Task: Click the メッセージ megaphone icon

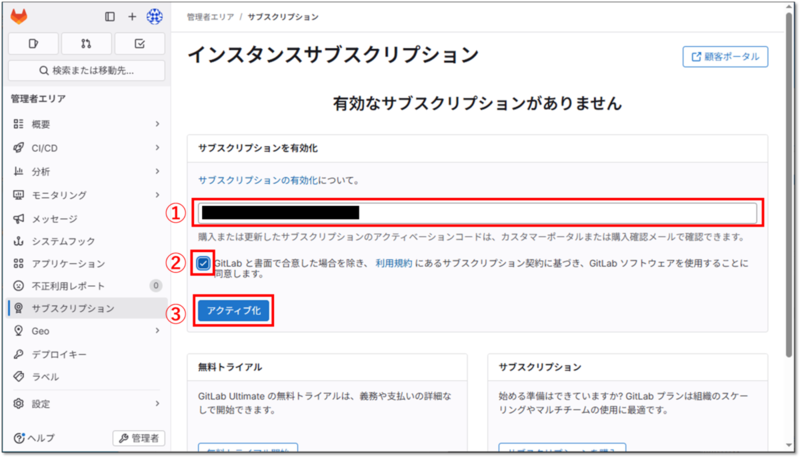Action: (18, 219)
